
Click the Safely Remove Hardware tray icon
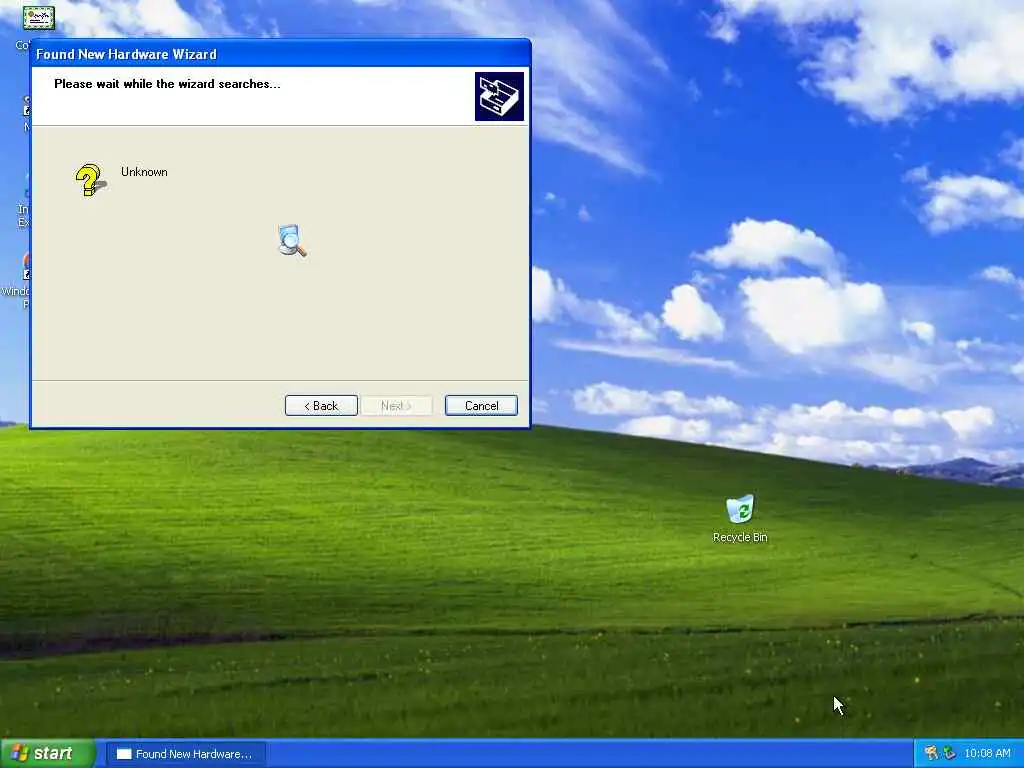(x=949, y=753)
